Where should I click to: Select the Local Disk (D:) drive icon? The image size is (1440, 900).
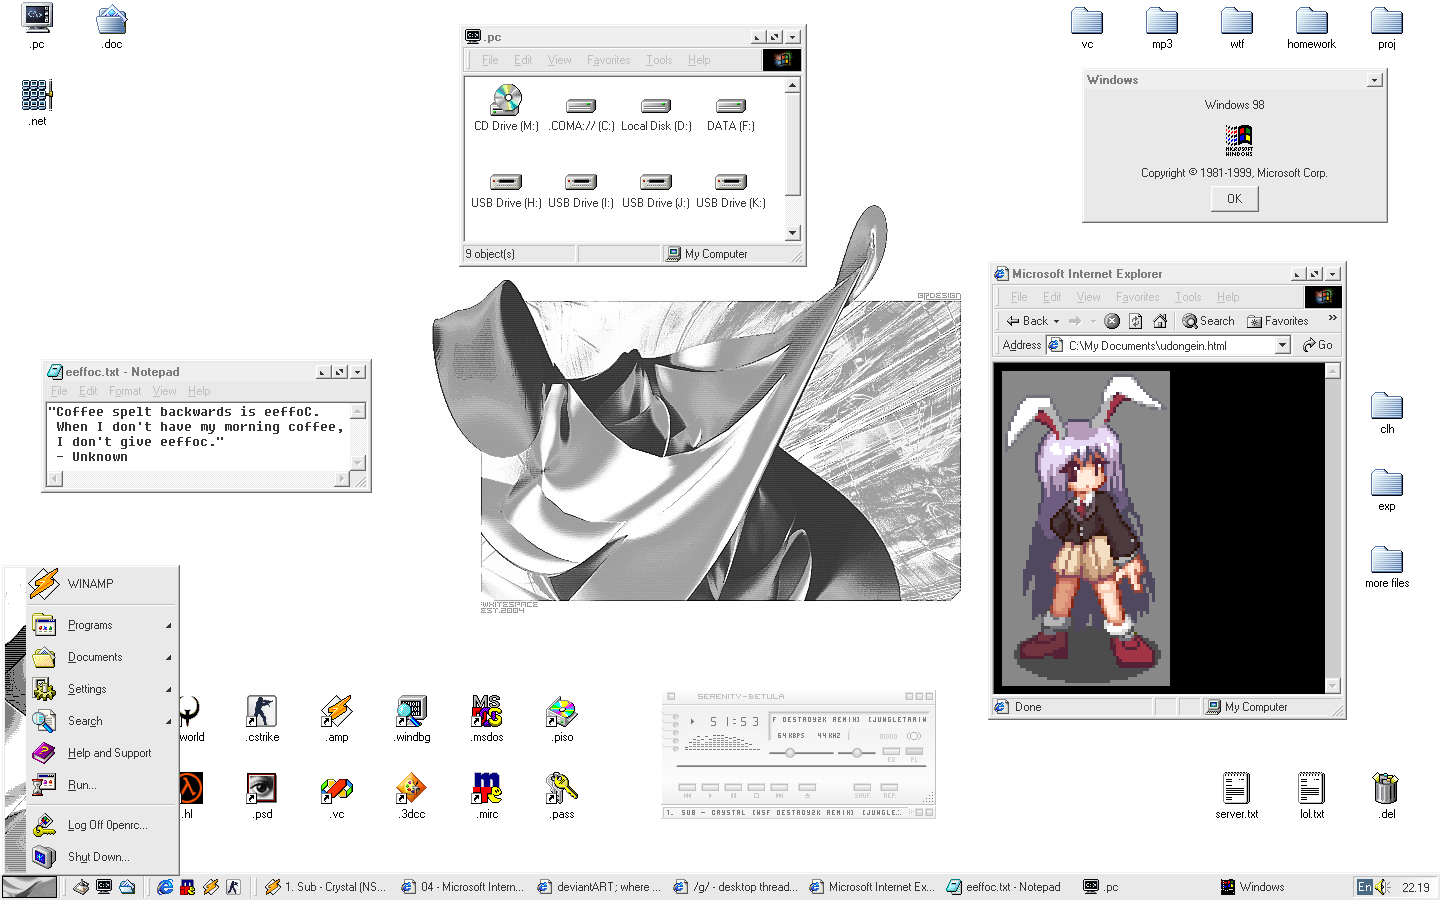(x=656, y=115)
